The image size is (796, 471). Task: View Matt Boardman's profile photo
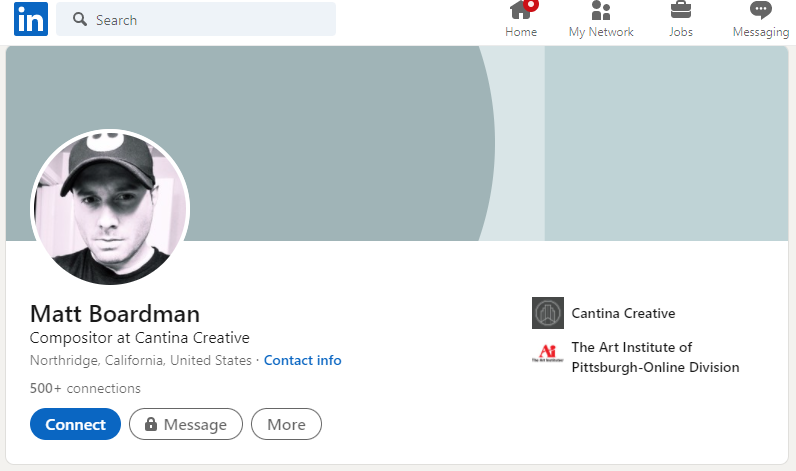[x=110, y=207]
